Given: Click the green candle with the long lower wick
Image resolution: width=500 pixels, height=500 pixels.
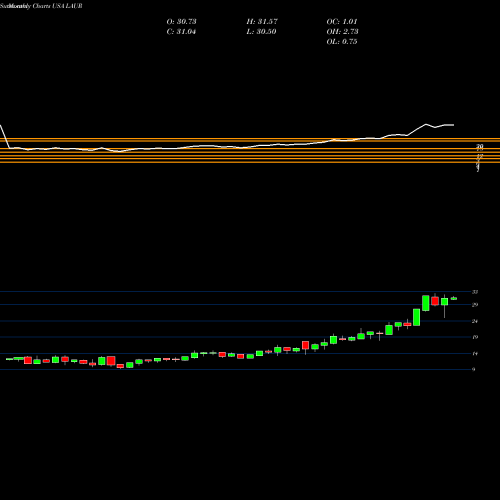Looking at the screenshot, I should [444, 302].
